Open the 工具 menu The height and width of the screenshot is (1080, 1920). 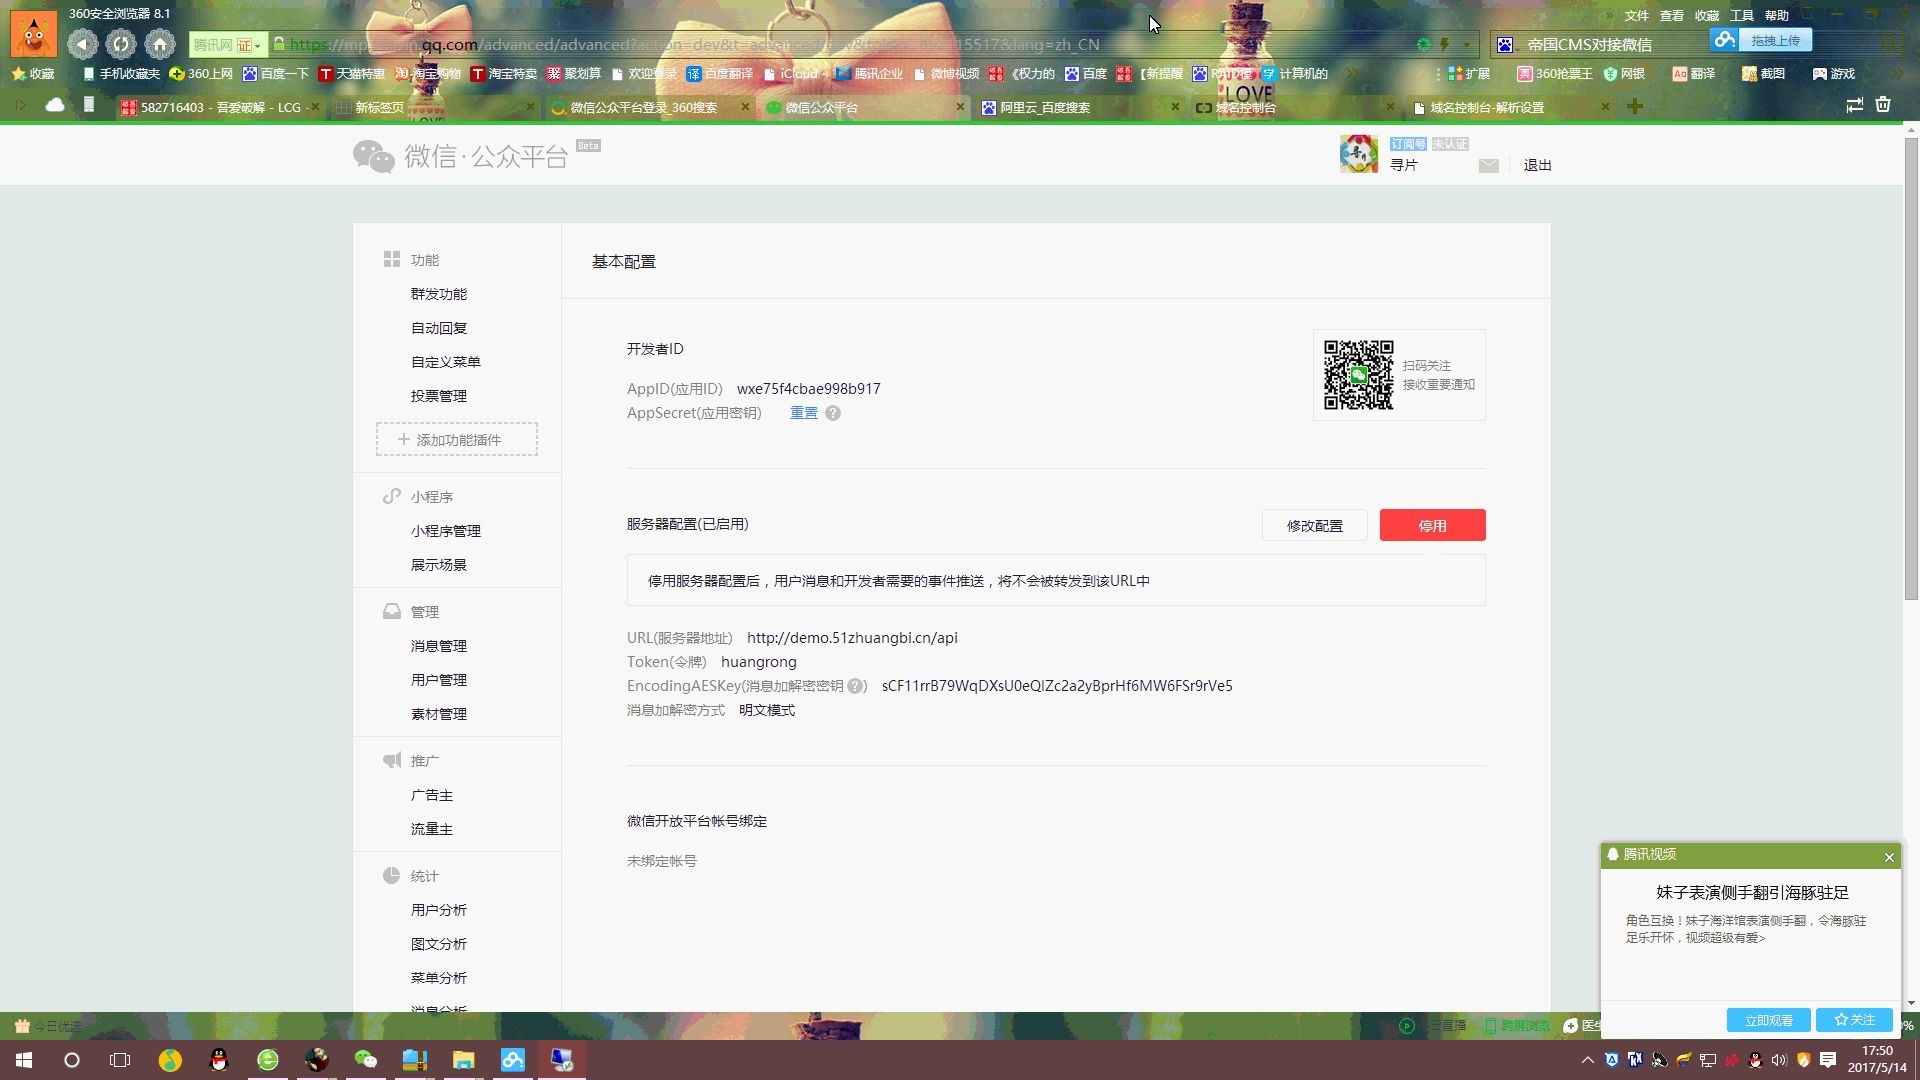pos(1742,16)
